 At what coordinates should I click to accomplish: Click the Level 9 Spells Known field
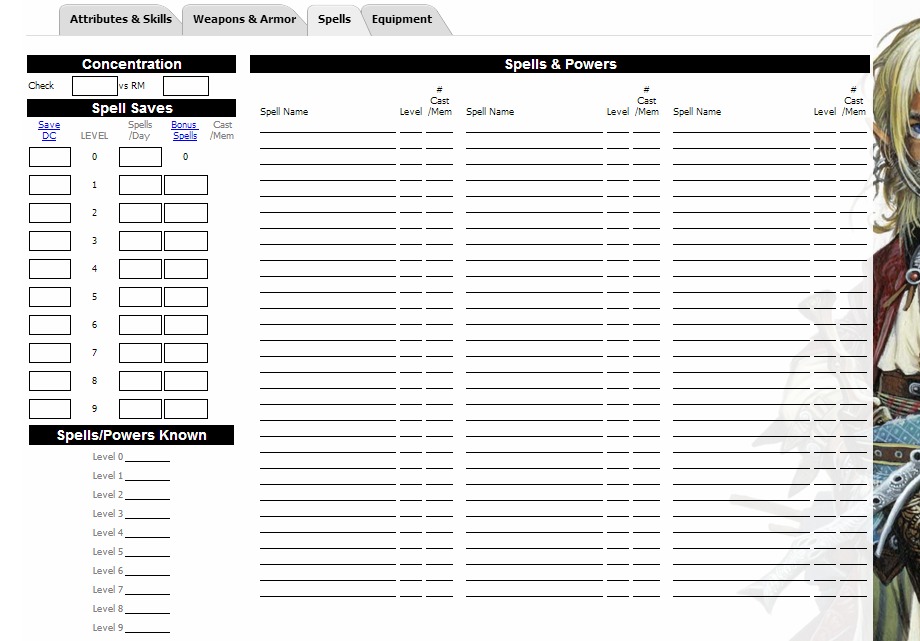coord(147,627)
